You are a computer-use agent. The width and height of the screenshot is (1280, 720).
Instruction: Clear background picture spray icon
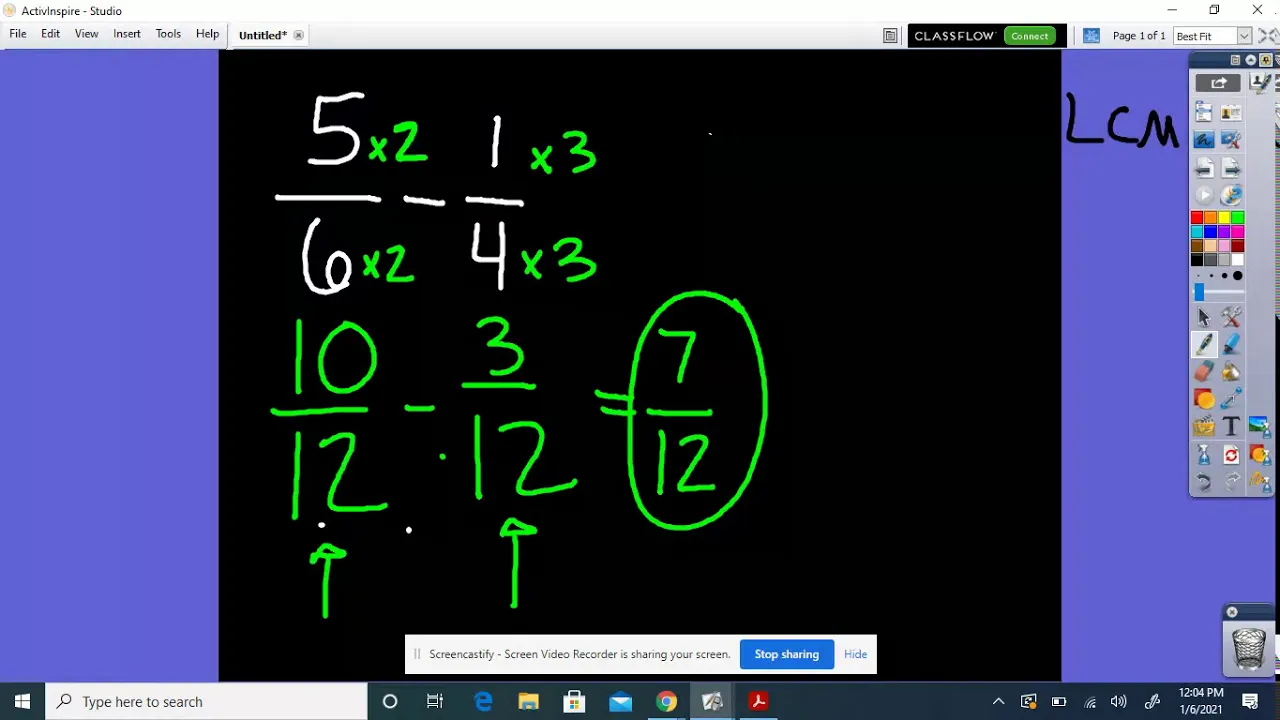click(1259, 427)
